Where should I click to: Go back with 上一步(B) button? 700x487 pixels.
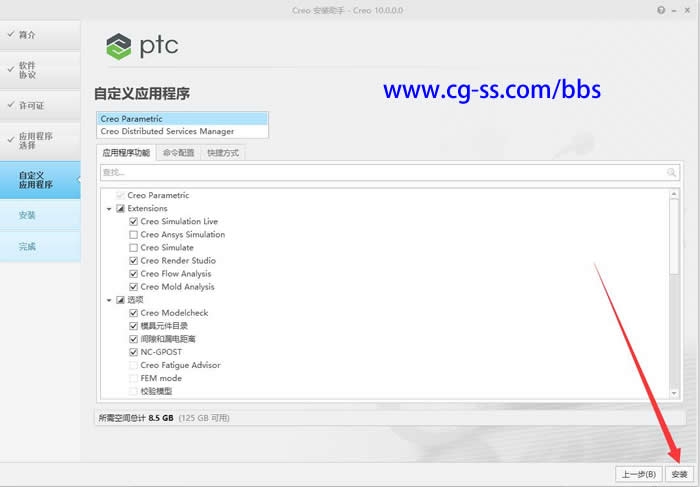click(x=637, y=473)
